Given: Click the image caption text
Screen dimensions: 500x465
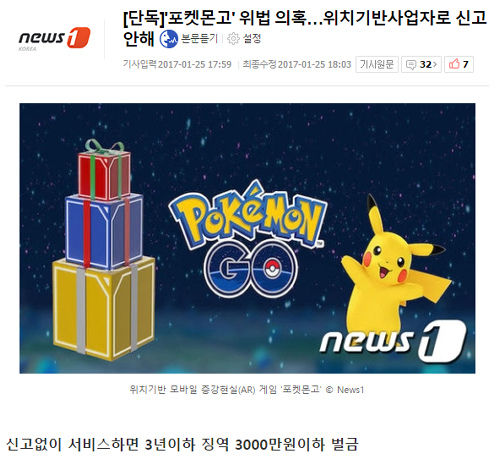Looking at the screenshot, I should tap(247, 389).
